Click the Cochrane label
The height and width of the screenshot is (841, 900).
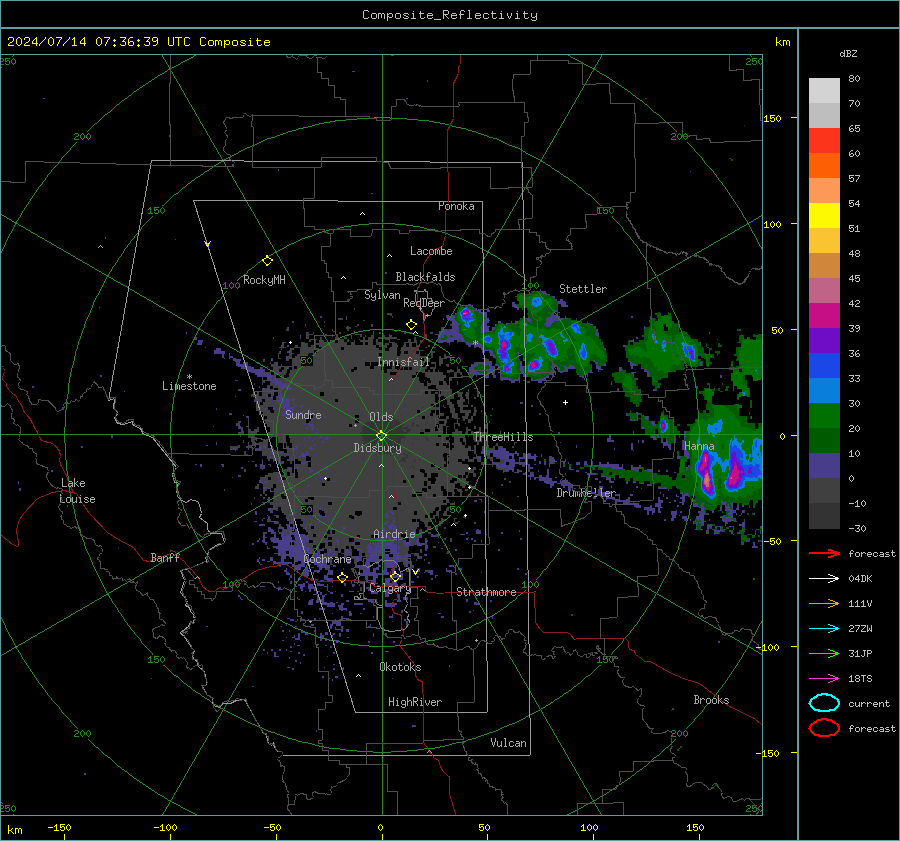[327, 559]
